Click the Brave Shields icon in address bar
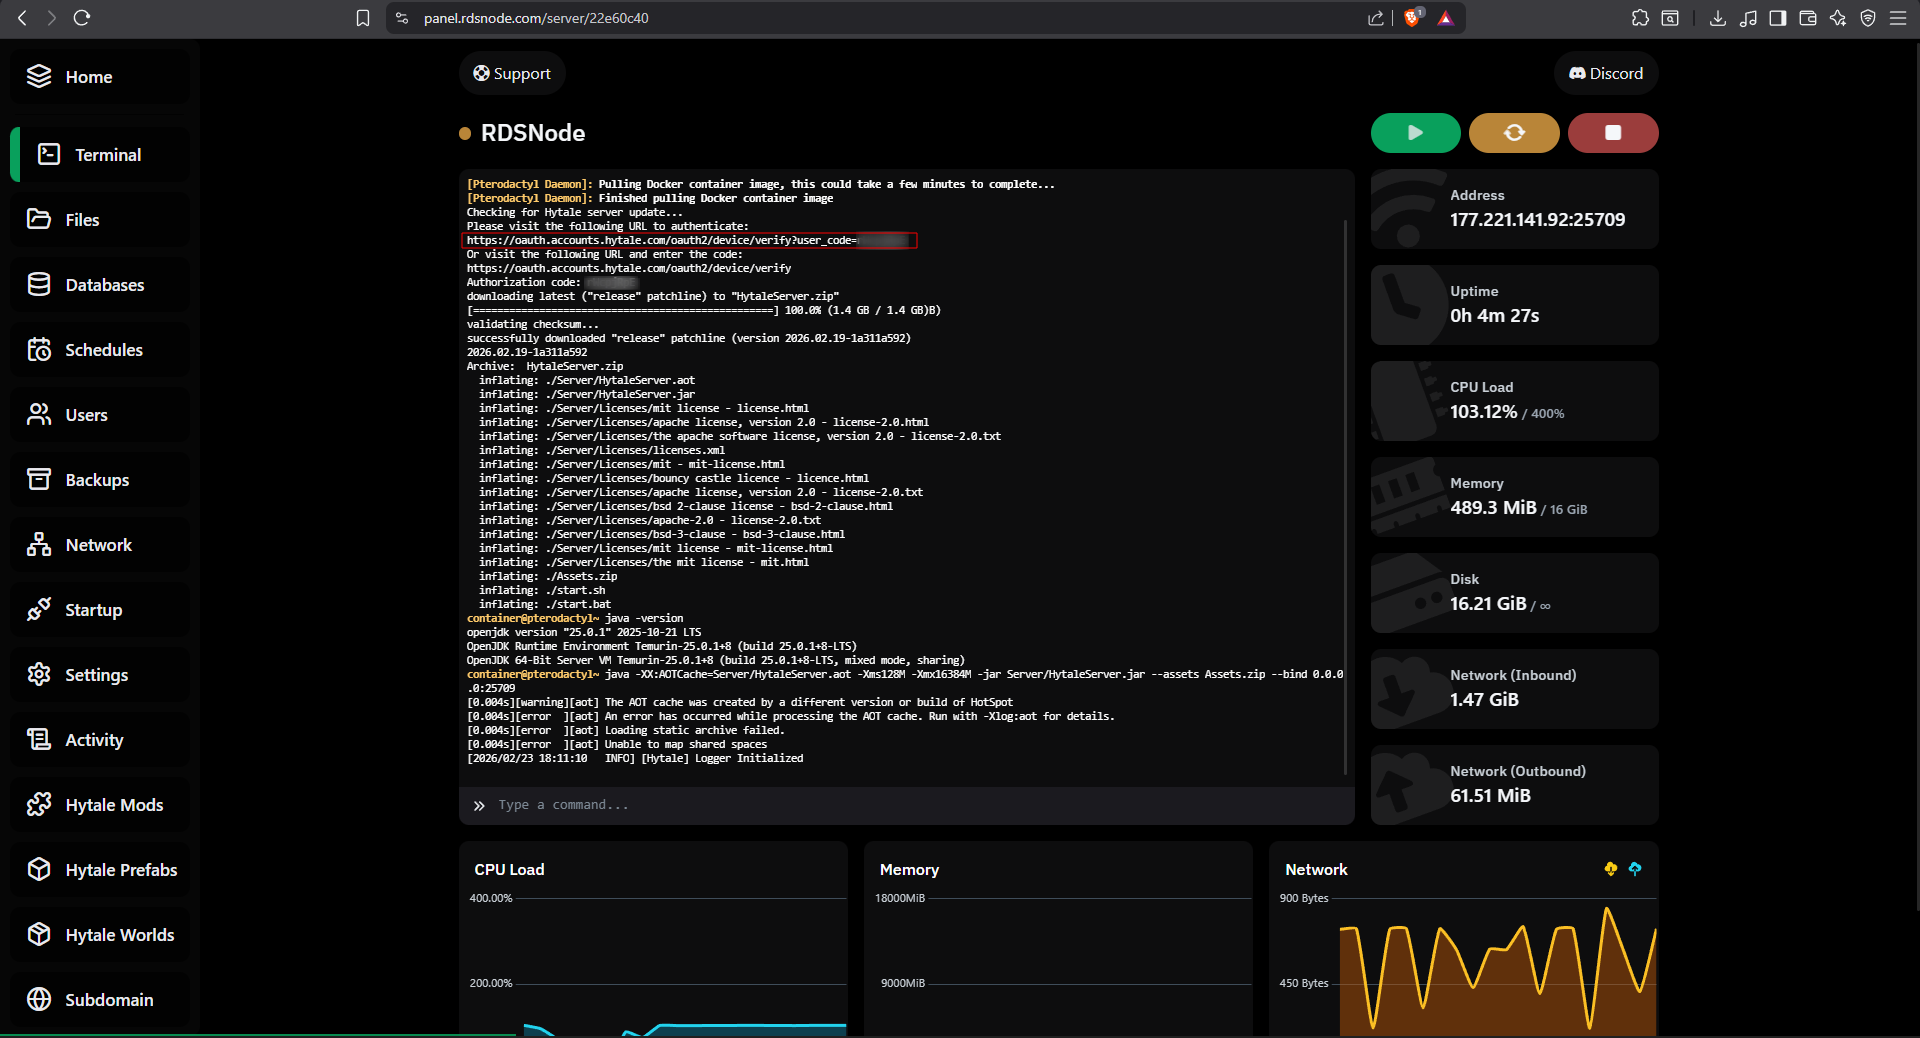This screenshot has height=1038, width=1920. [1412, 18]
